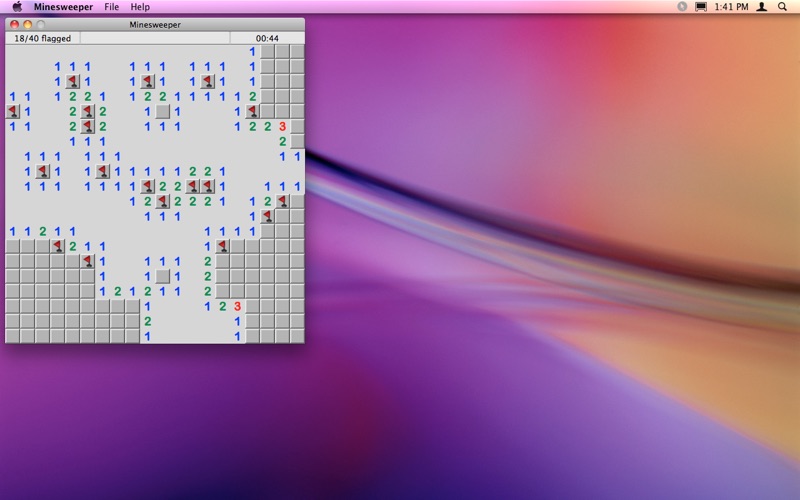Click flag between green 2s below the flag pair
The width and height of the screenshot is (800, 500).
[x=162, y=201]
